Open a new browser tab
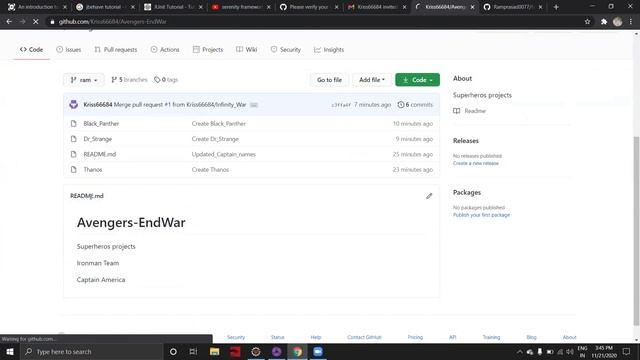This screenshot has width=640, height=360. (x=556, y=7)
